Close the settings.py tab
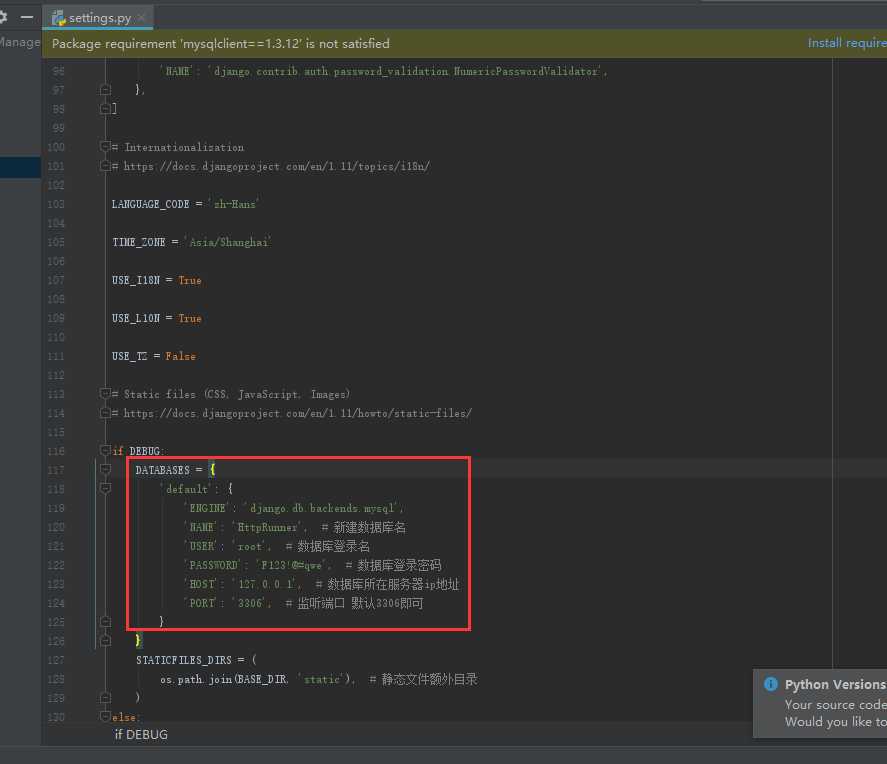 click(142, 18)
